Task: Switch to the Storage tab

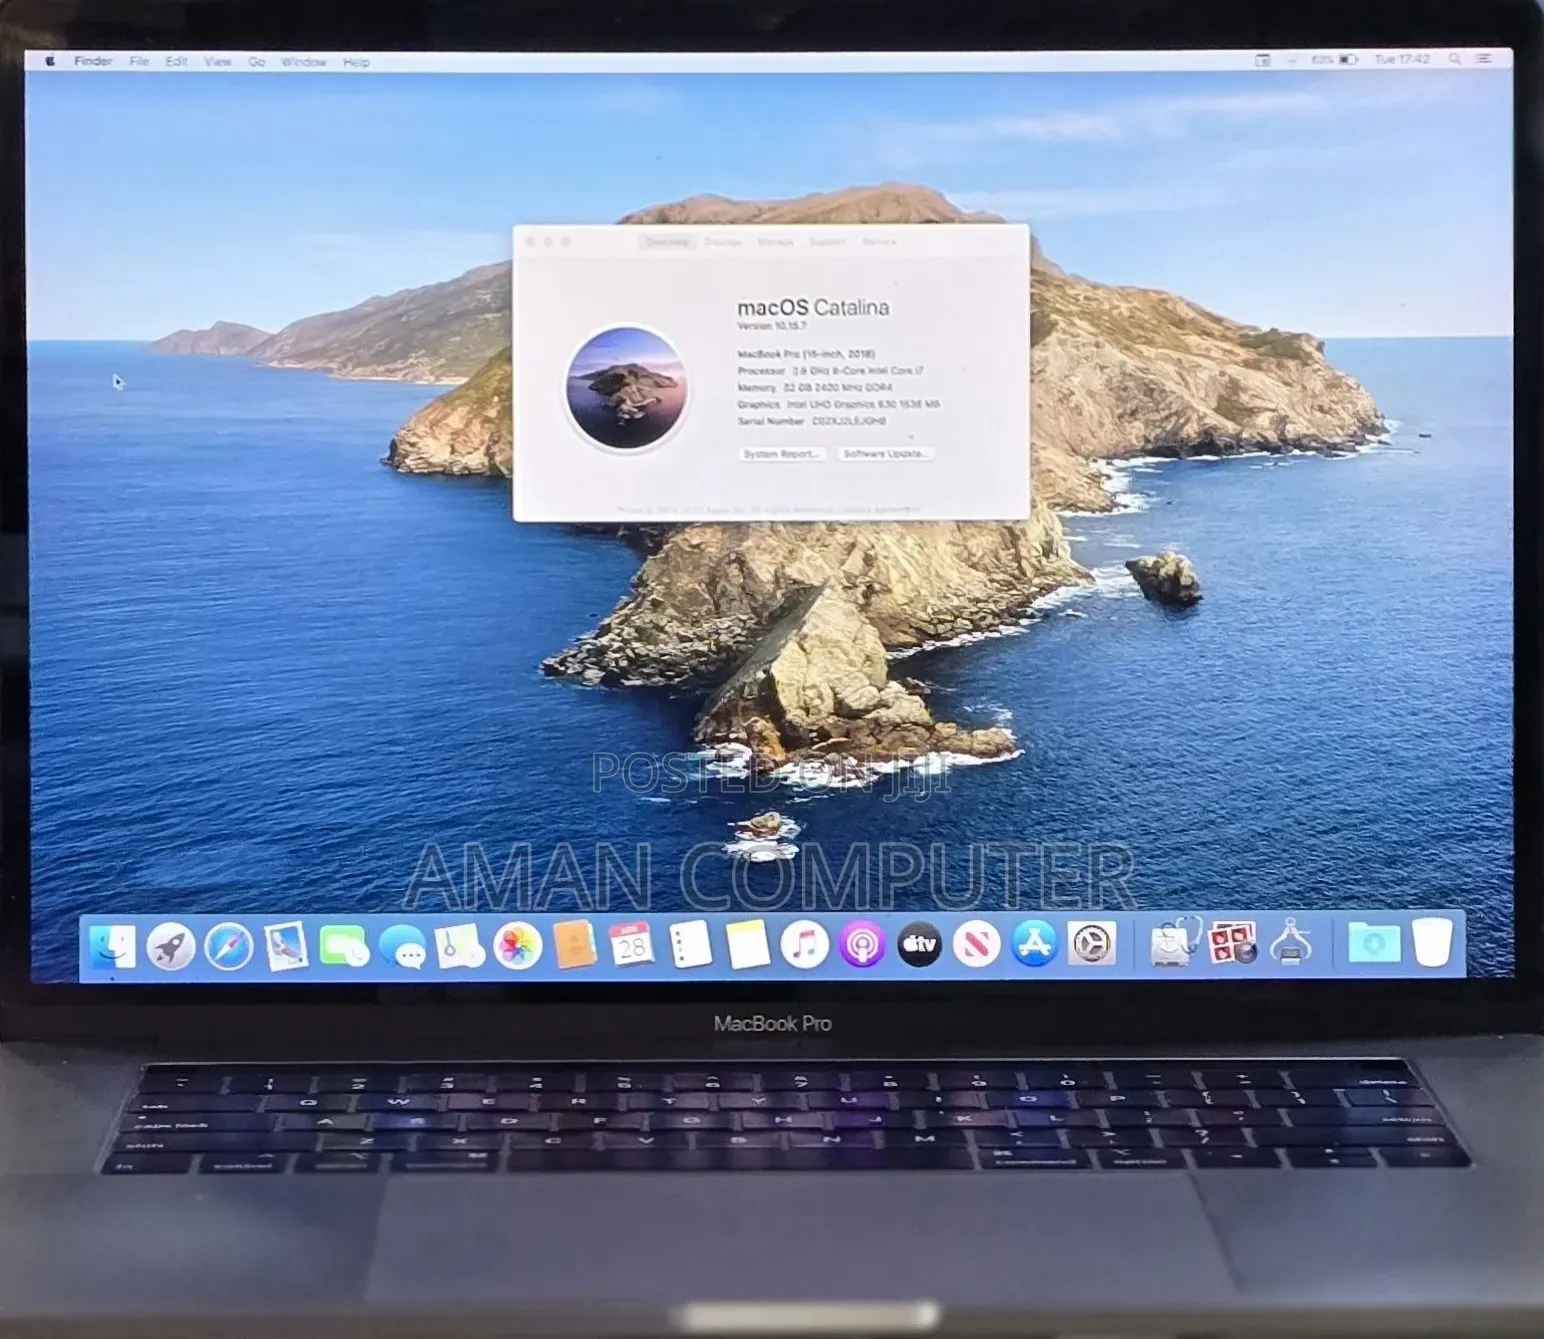Action: (775, 242)
